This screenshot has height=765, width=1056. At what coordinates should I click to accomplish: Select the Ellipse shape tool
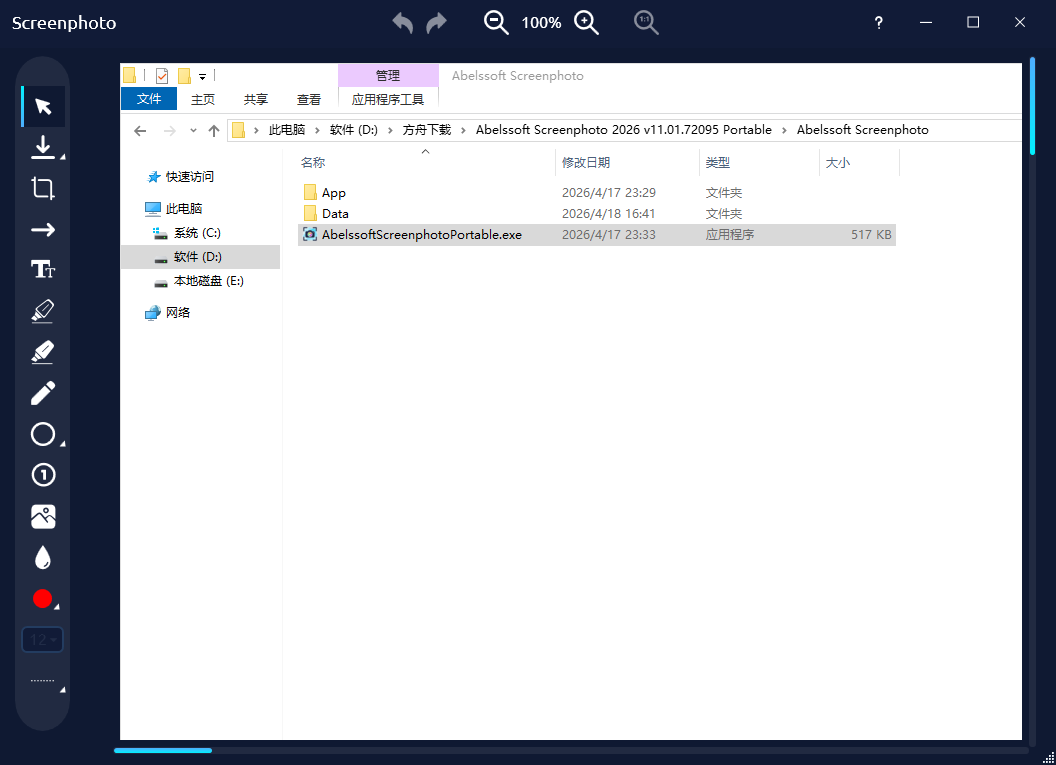[x=42, y=434]
